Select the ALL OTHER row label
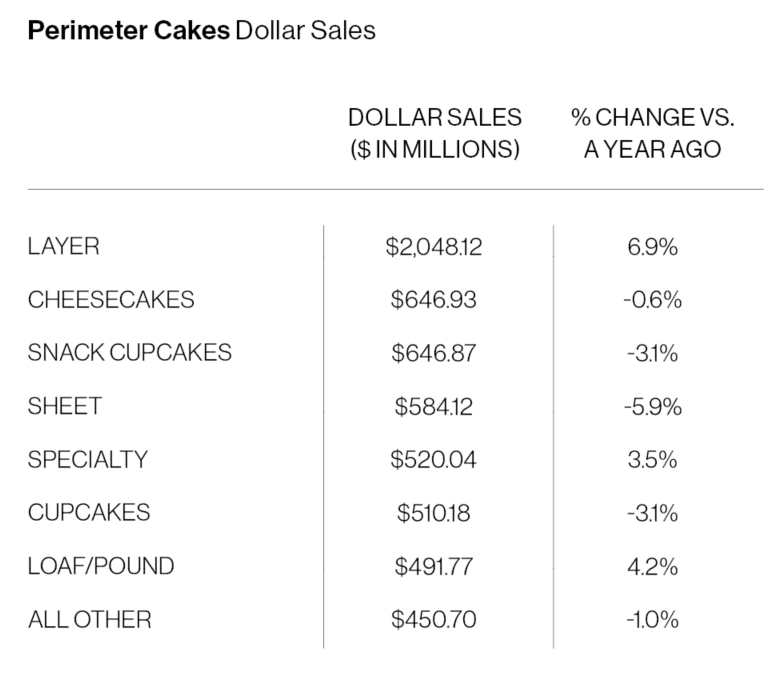This screenshot has height=676, width=776. (x=90, y=619)
